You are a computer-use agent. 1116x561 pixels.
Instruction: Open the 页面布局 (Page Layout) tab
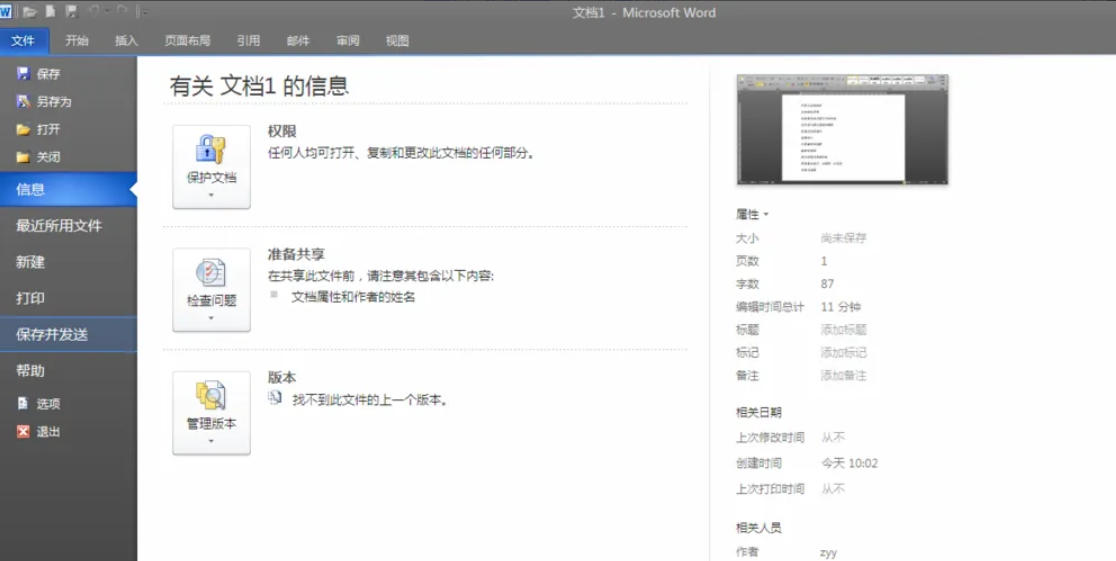pyautogui.click(x=187, y=41)
